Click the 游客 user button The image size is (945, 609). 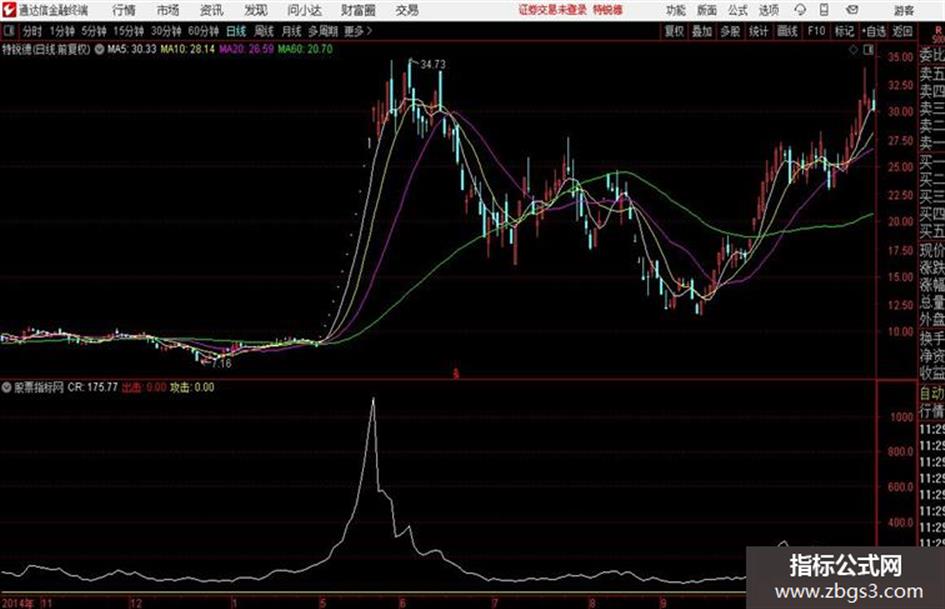pos(903,10)
